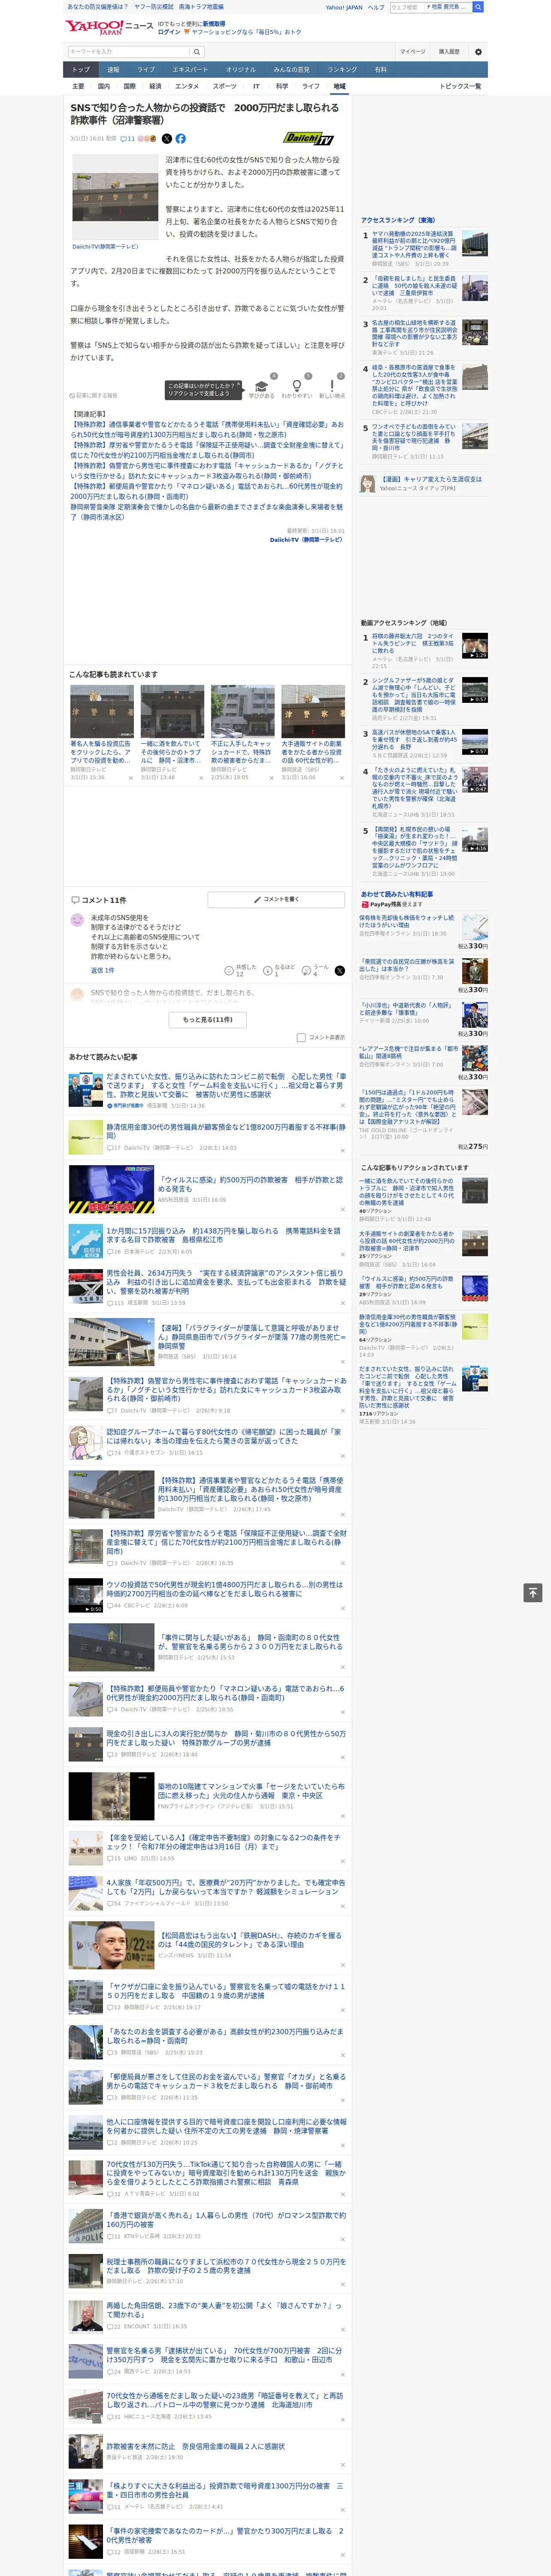Click the ログイン link
Viewport: 551px width, 2576px height.
pyautogui.click(x=169, y=32)
